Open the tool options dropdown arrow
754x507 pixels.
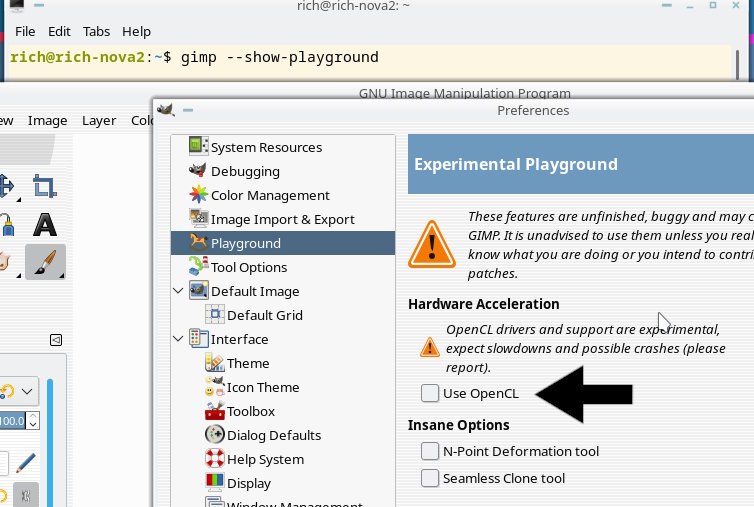(x=26, y=391)
